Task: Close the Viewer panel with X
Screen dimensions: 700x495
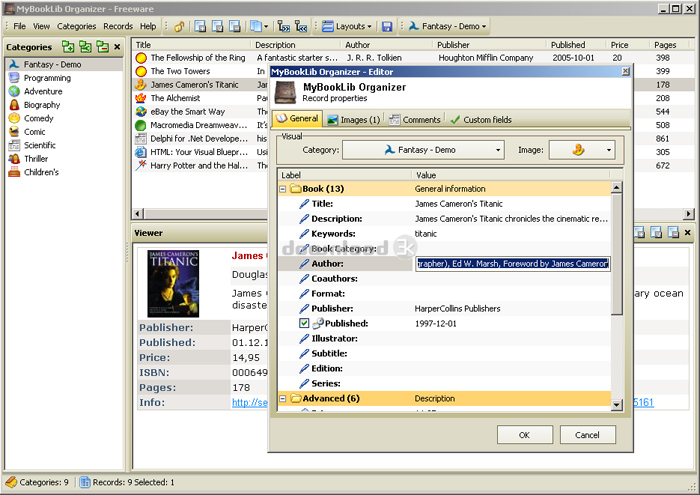Action: tap(688, 232)
